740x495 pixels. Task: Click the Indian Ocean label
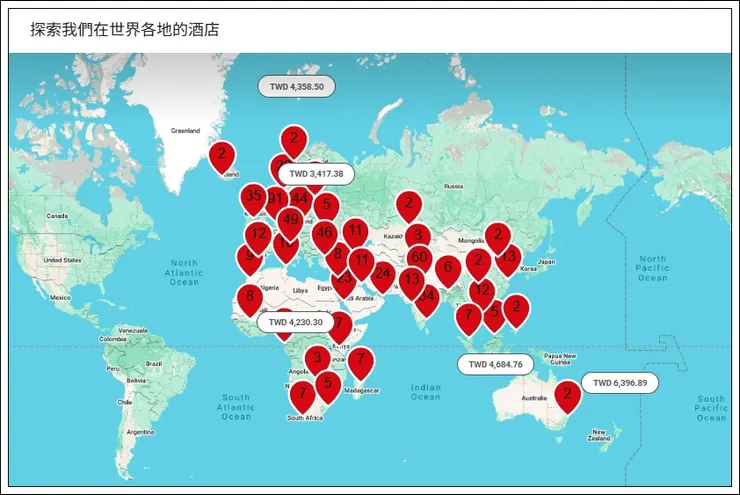click(426, 392)
